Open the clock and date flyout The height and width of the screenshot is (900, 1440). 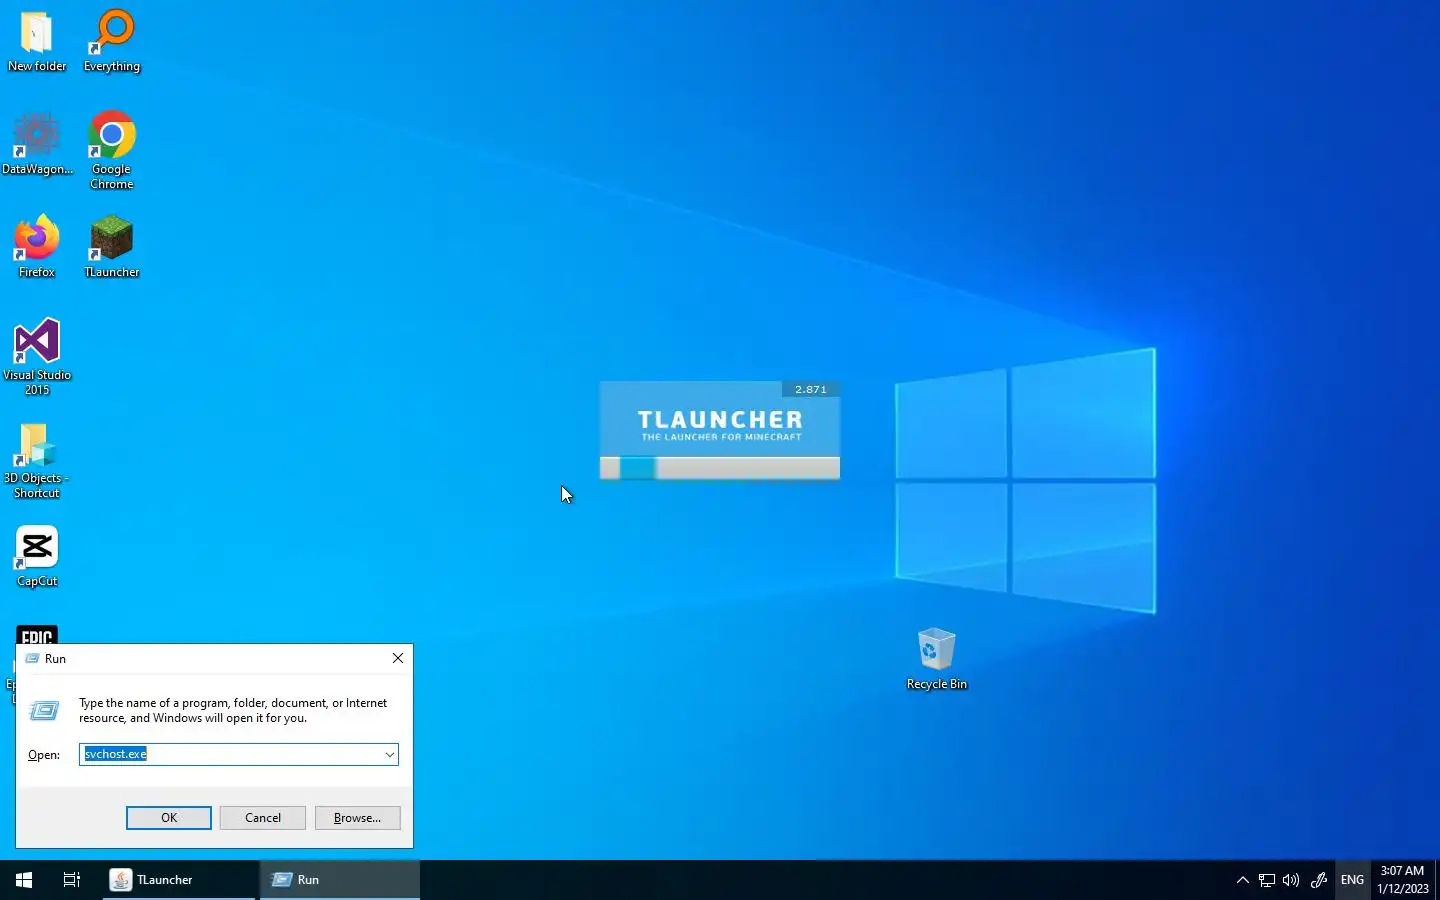(1402, 880)
